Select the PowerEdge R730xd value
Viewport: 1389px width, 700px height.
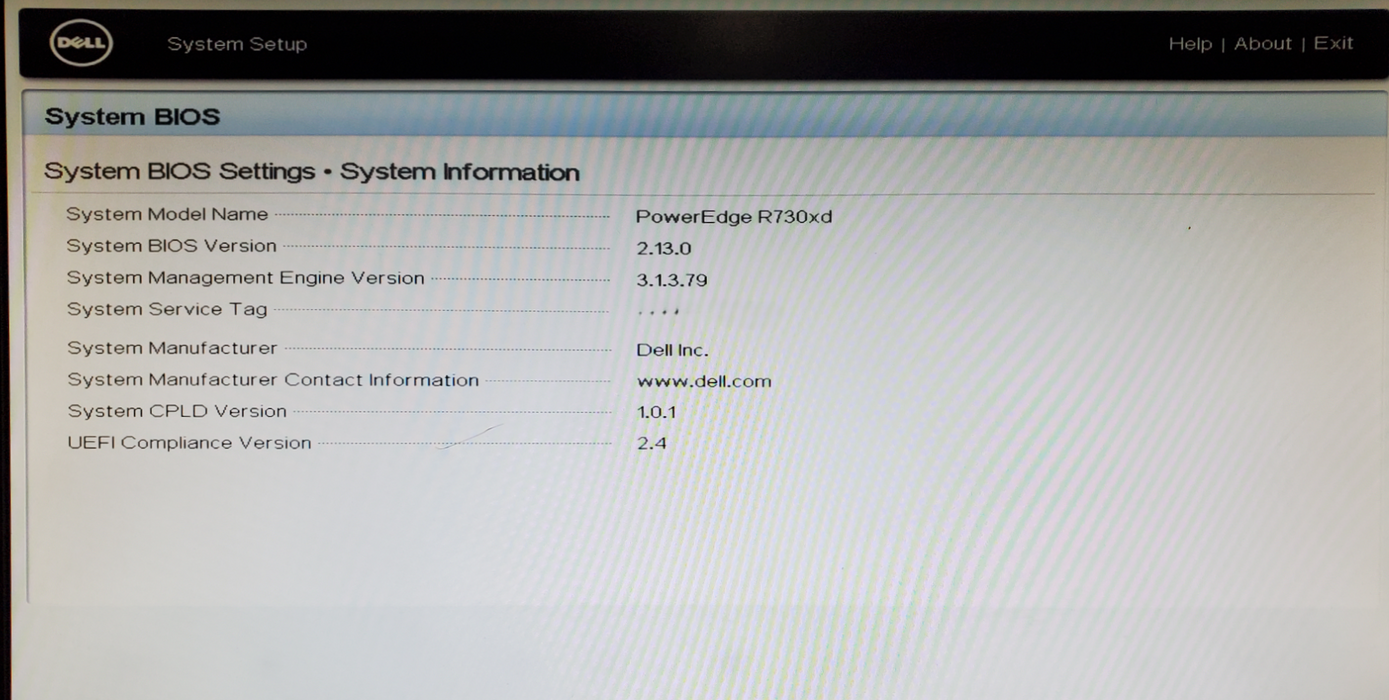tap(734, 216)
